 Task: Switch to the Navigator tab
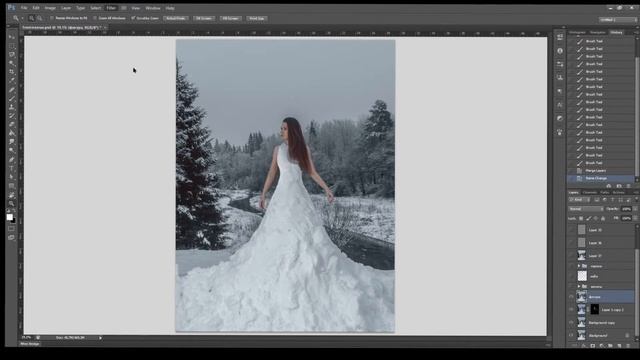coord(598,32)
